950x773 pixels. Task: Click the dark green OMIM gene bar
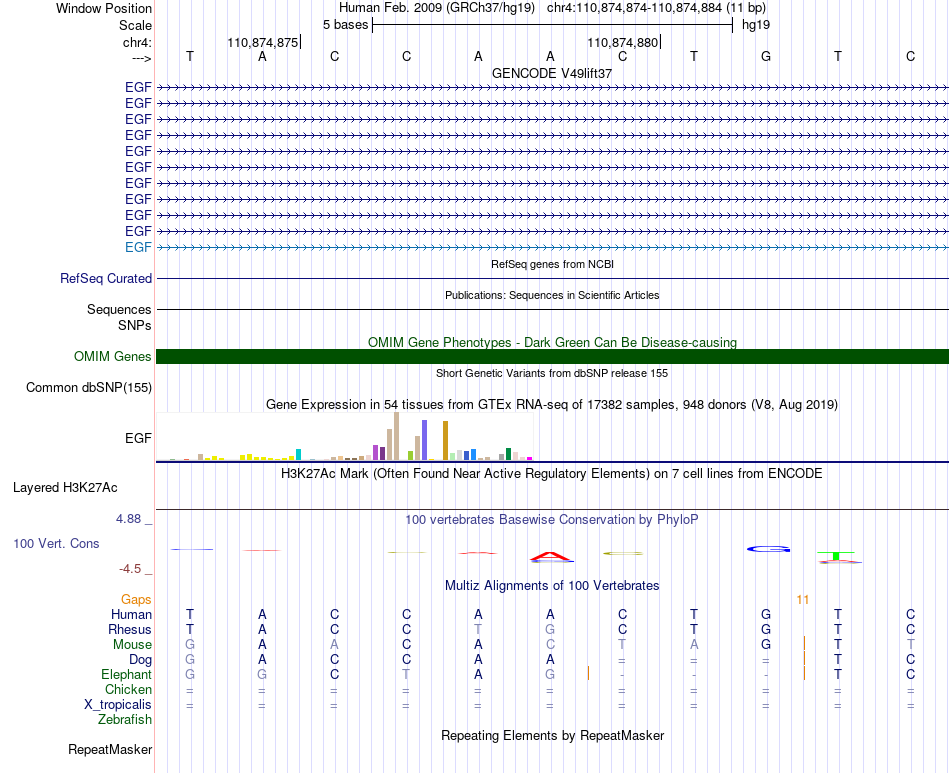point(552,356)
